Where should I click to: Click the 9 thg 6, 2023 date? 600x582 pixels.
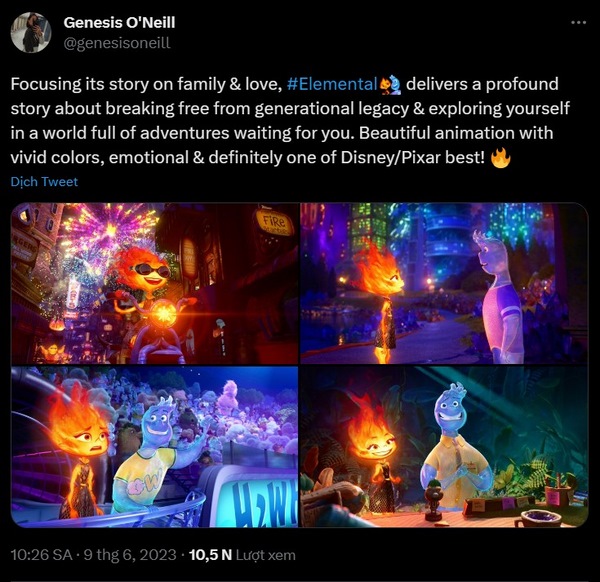click(130, 555)
